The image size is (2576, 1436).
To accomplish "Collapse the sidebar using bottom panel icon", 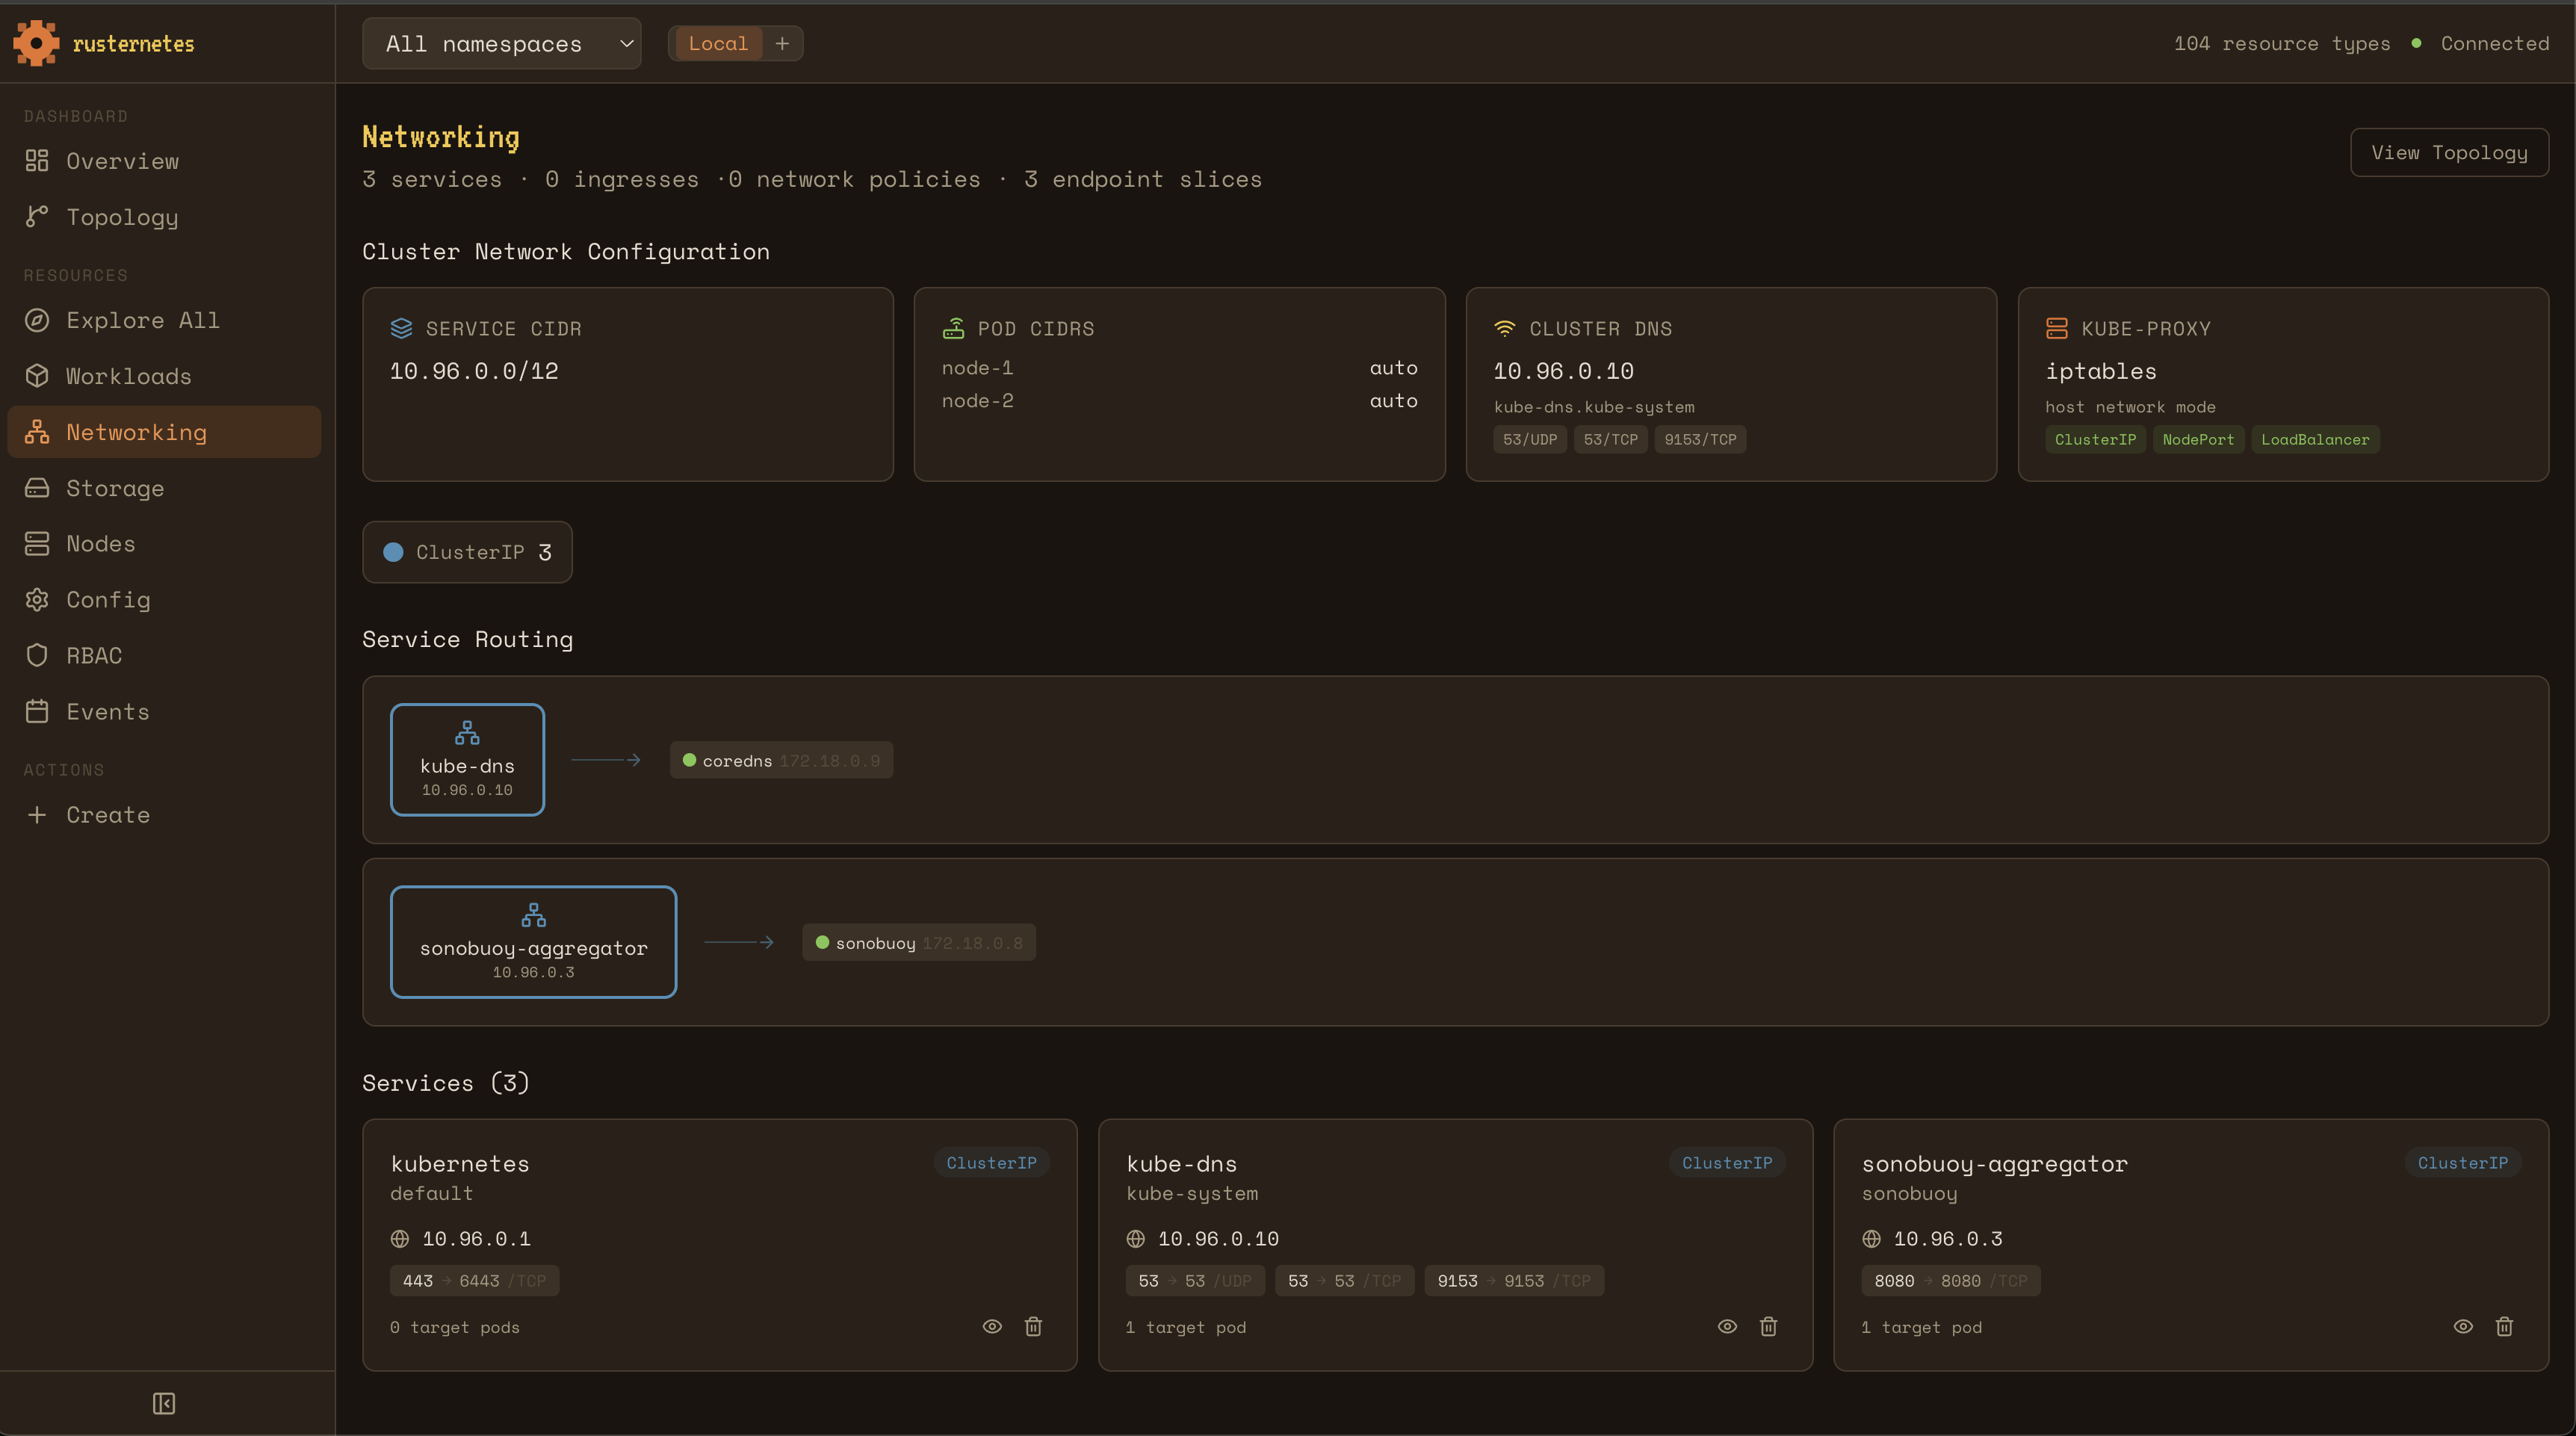I will [164, 1403].
